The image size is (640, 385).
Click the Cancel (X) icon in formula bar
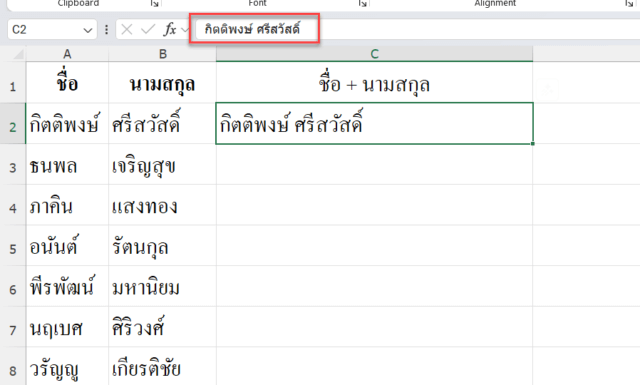pyautogui.click(x=127, y=29)
